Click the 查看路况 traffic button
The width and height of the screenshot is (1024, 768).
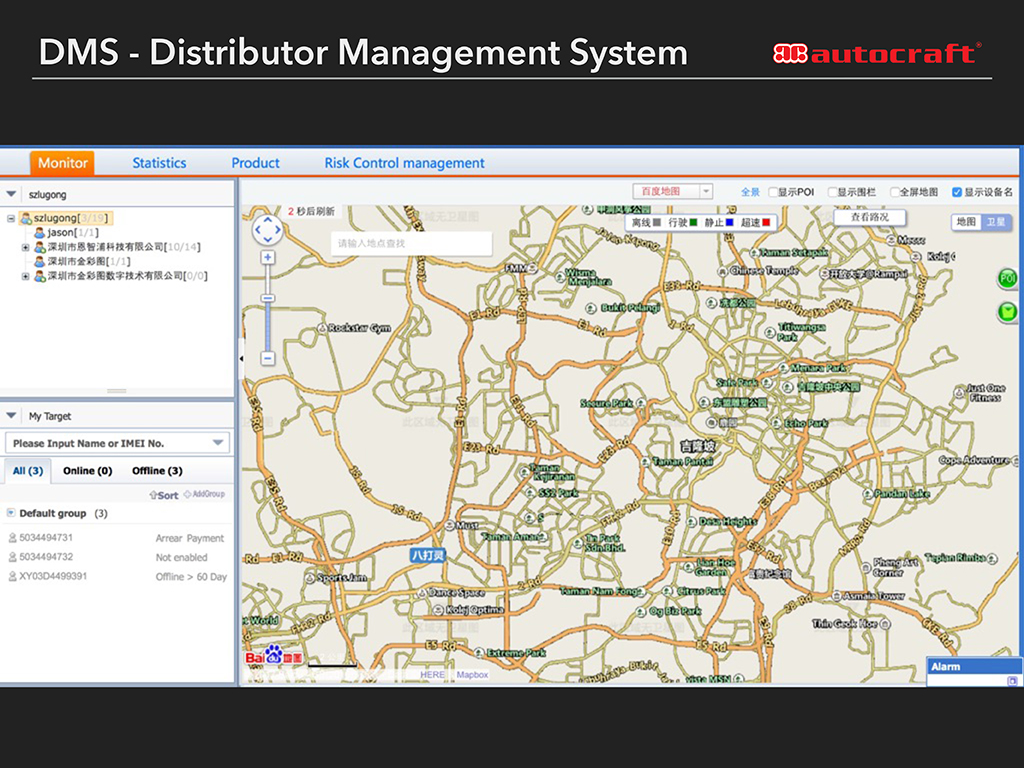coord(870,217)
